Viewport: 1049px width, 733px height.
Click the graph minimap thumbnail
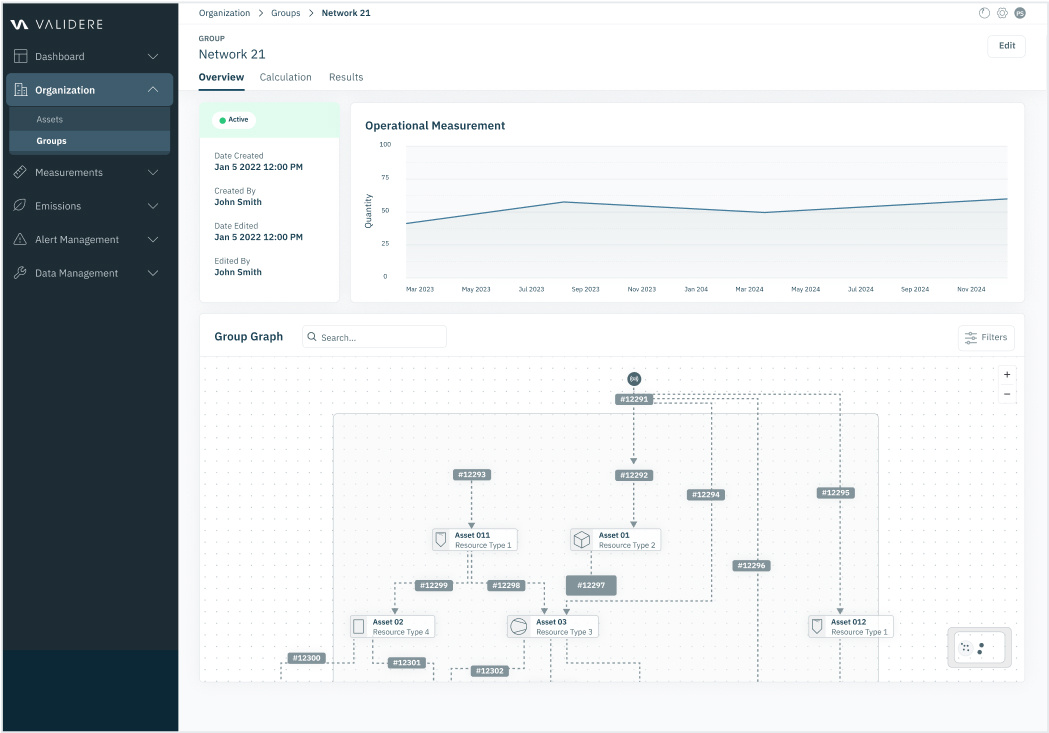(x=979, y=647)
